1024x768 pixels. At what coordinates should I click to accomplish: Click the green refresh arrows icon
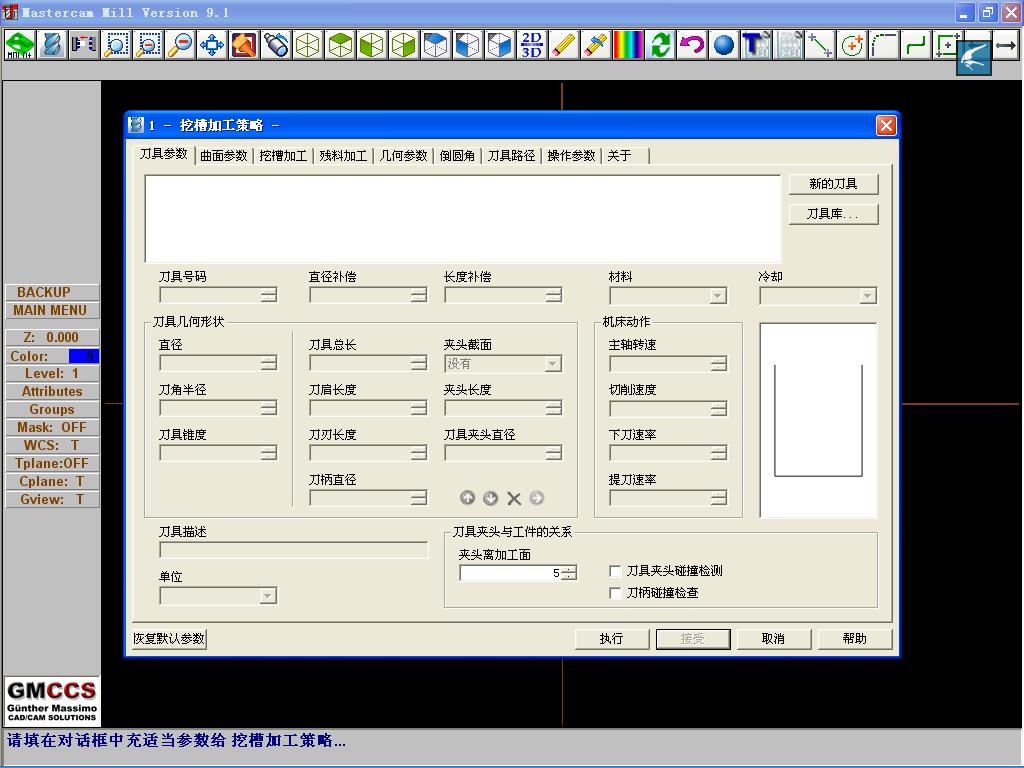point(660,45)
